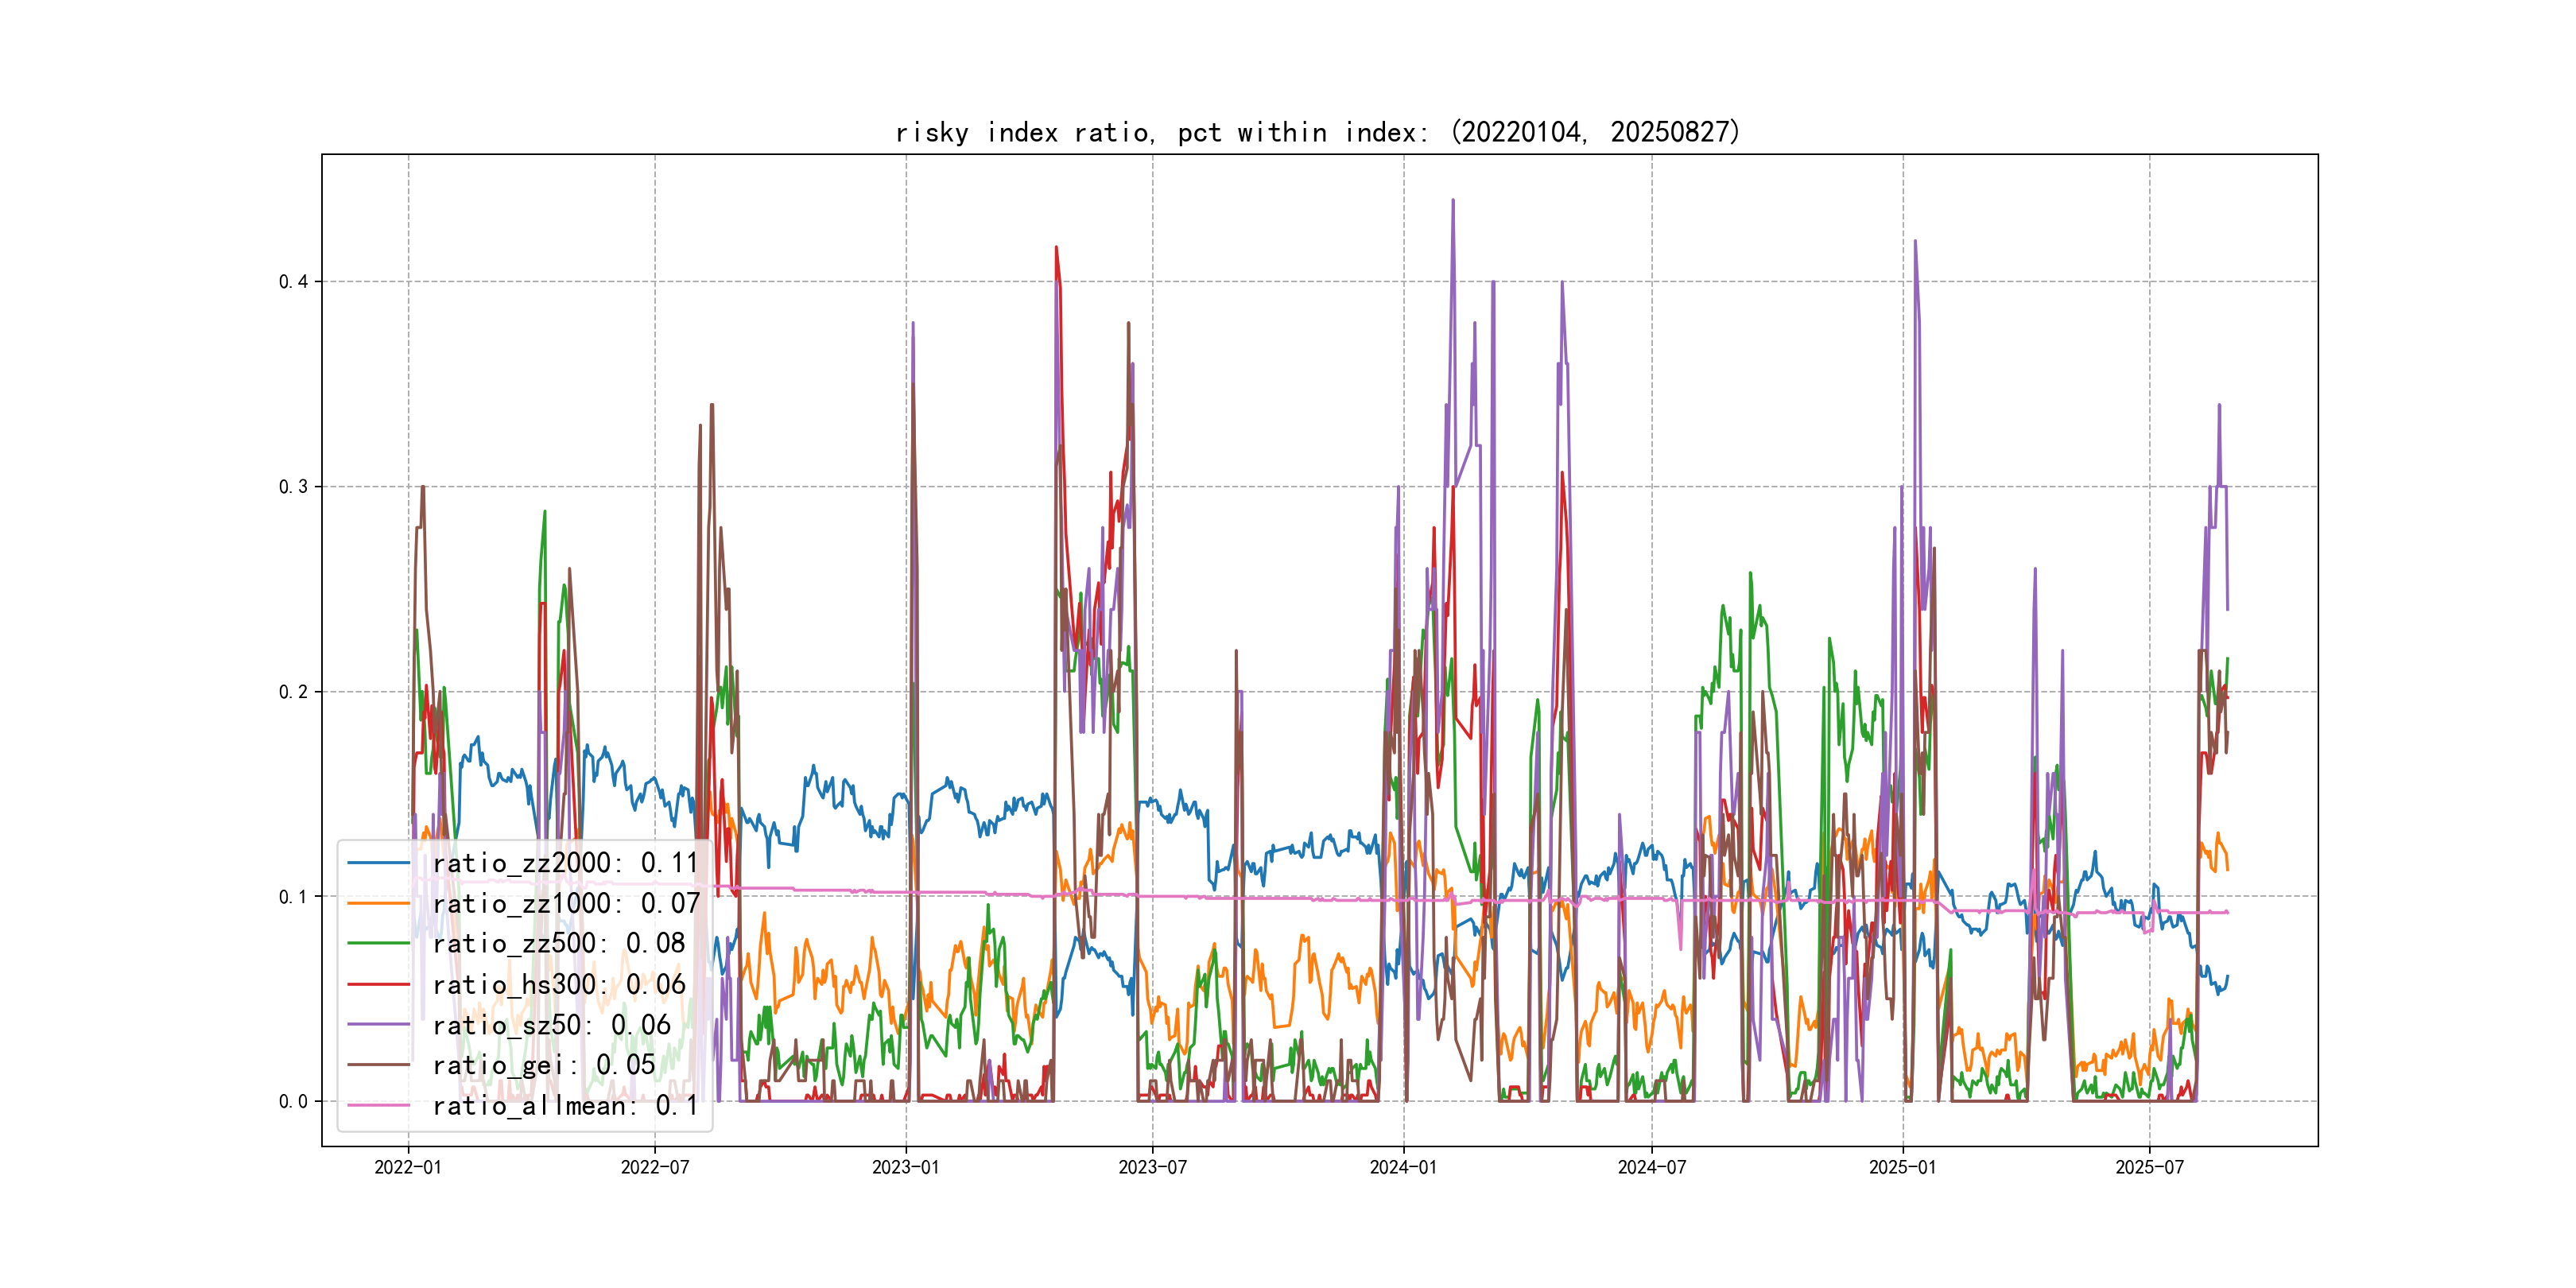Viewport: 2576px width, 1288px height.
Task: Select the 'ratio_zz2000: 0.11' legend label
Action: (565, 863)
